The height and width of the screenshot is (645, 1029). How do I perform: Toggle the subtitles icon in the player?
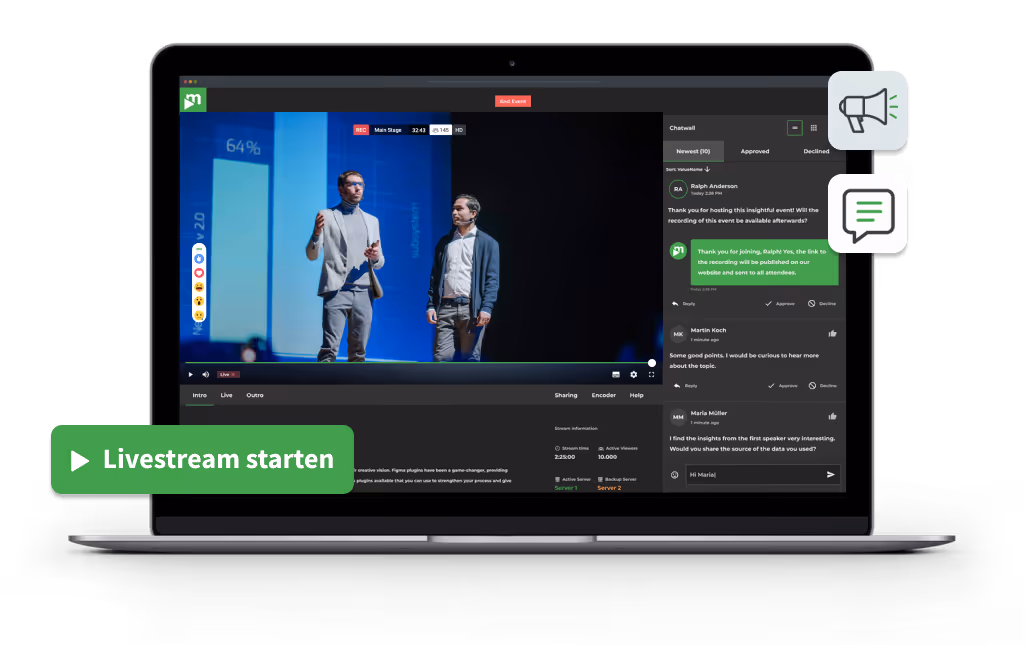(x=616, y=375)
